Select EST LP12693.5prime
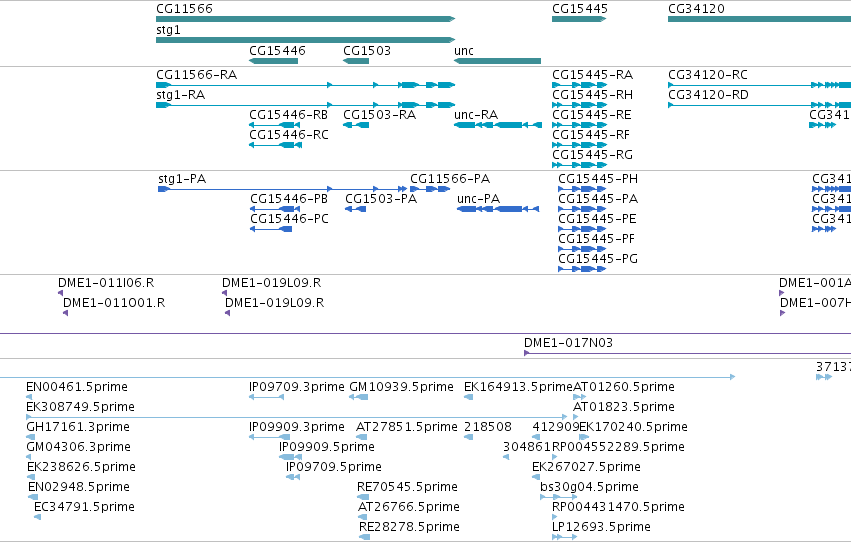Screen dimensions: 851x542 click(601, 527)
